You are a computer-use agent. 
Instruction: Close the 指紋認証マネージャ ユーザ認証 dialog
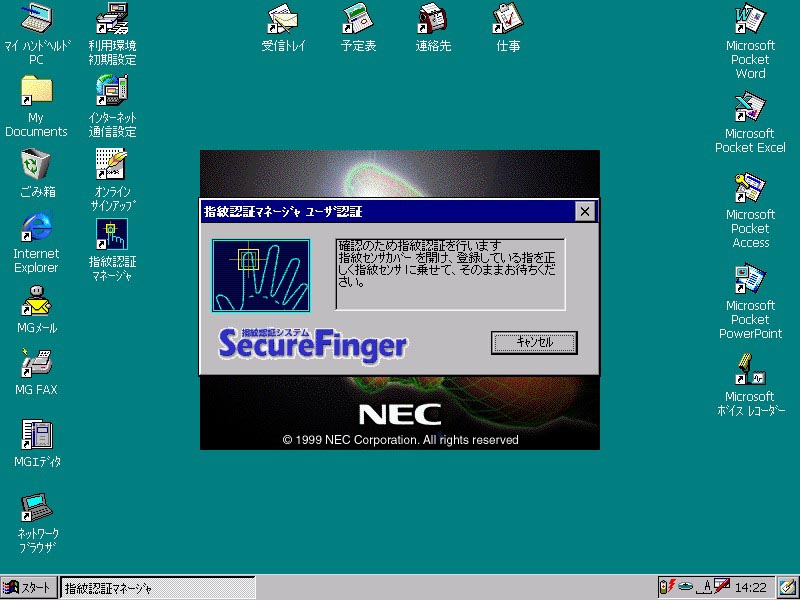585,211
